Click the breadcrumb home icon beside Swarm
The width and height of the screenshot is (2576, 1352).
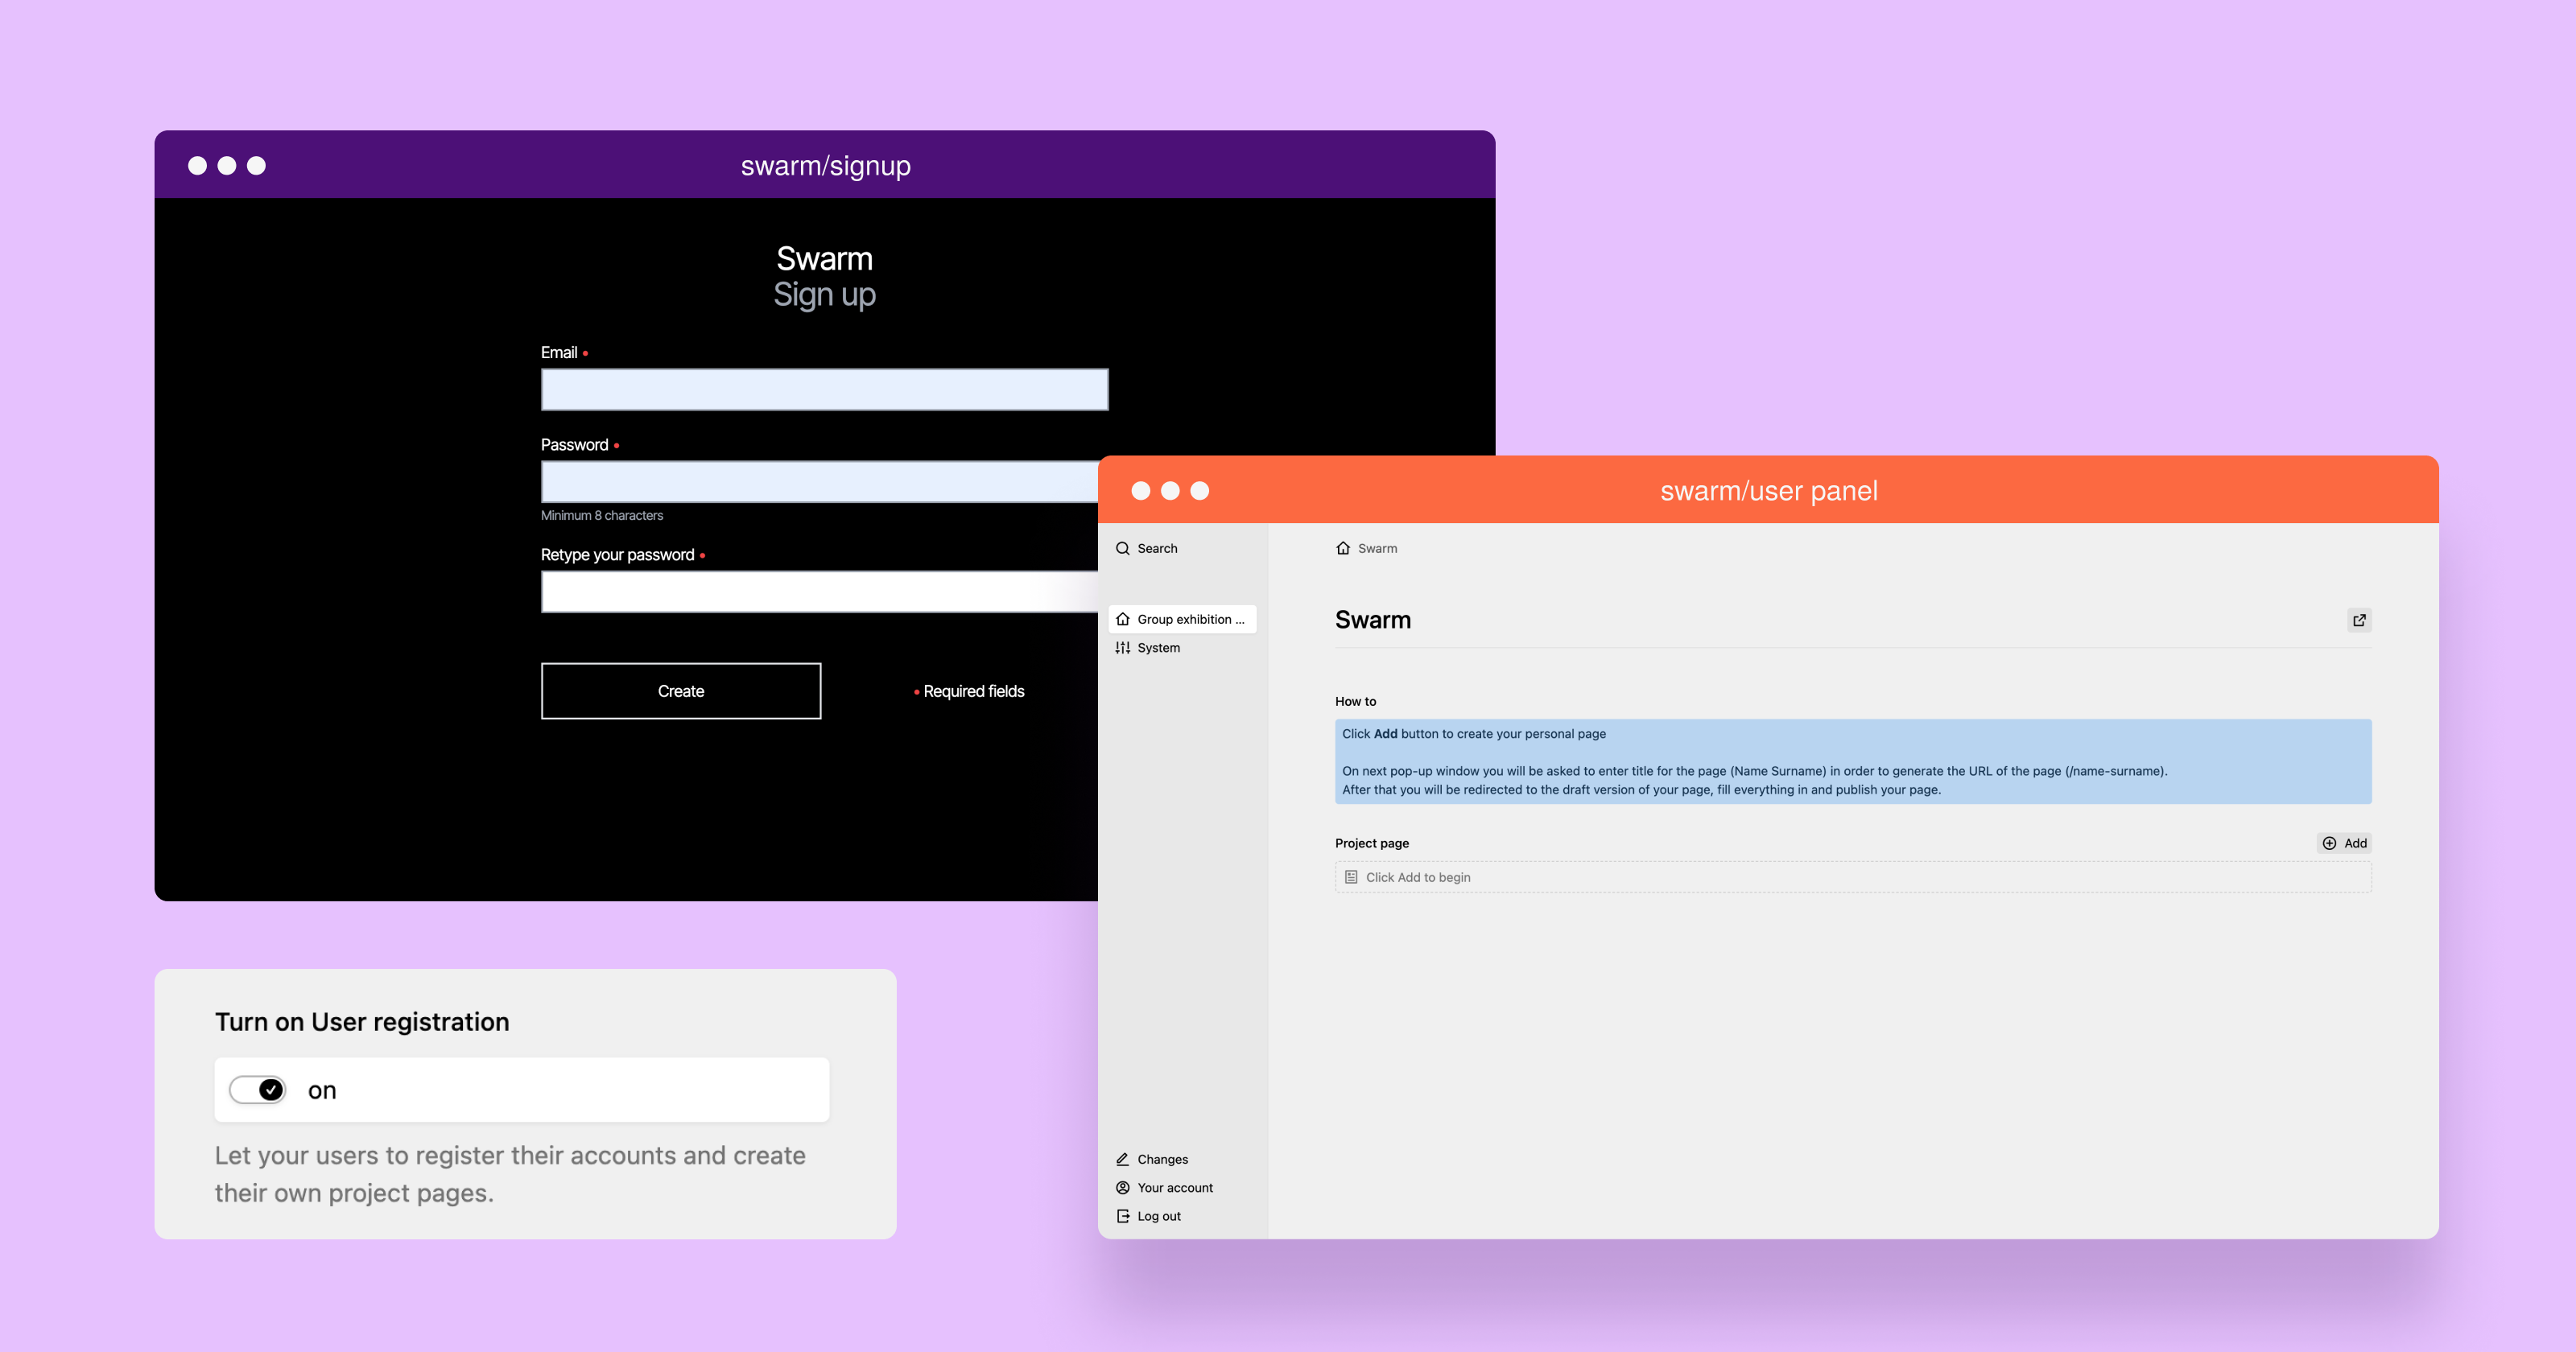tap(1343, 548)
